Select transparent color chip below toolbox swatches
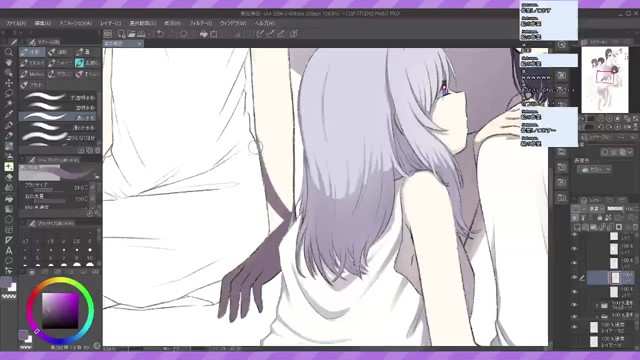 pyautogui.click(x=9, y=296)
